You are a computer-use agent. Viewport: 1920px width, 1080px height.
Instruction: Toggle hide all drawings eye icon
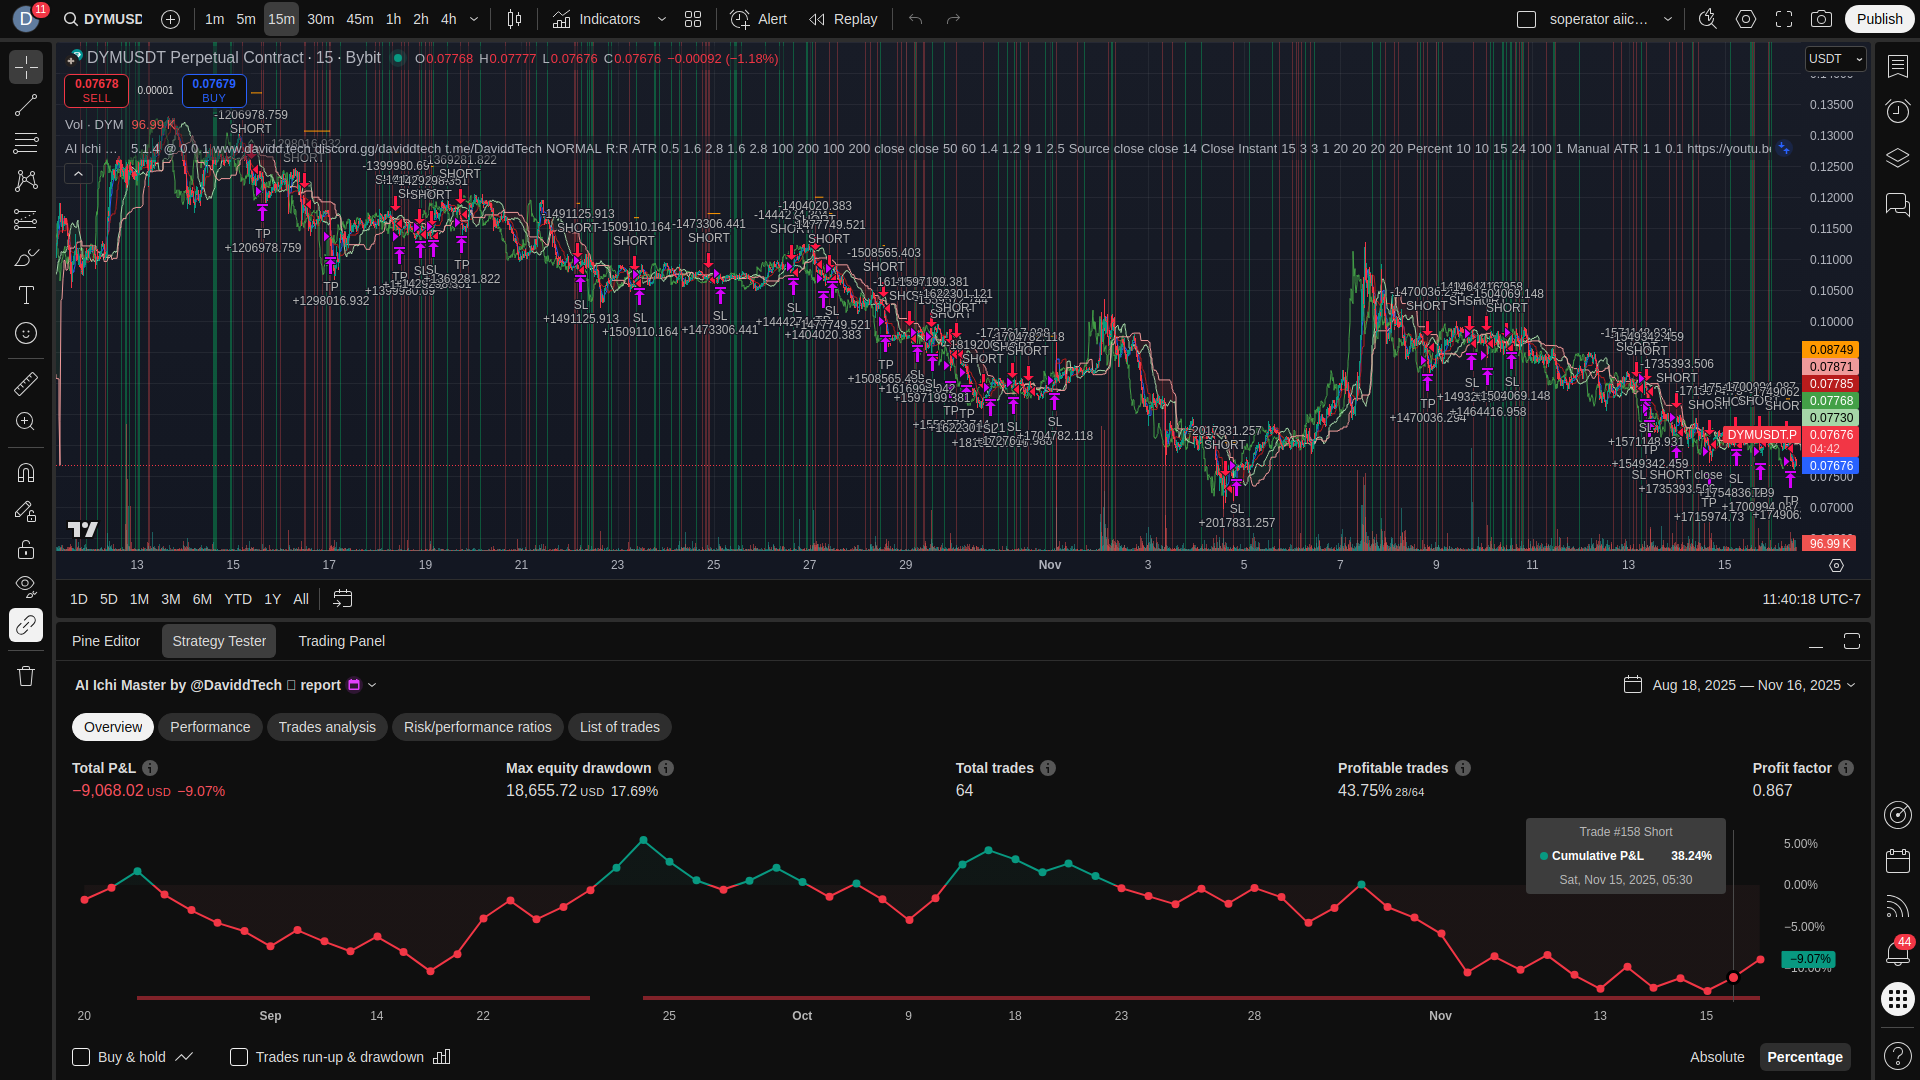coord(26,585)
